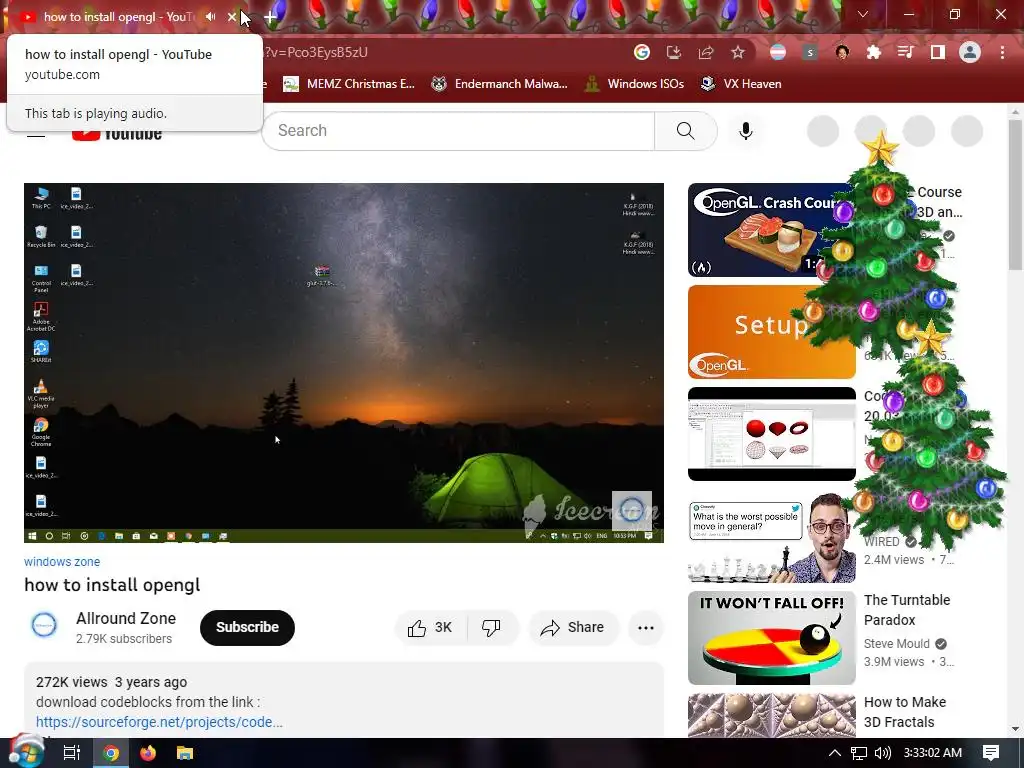The width and height of the screenshot is (1024, 768).
Task: Open the clock showing 3:33:02 AM
Action: click(x=933, y=753)
